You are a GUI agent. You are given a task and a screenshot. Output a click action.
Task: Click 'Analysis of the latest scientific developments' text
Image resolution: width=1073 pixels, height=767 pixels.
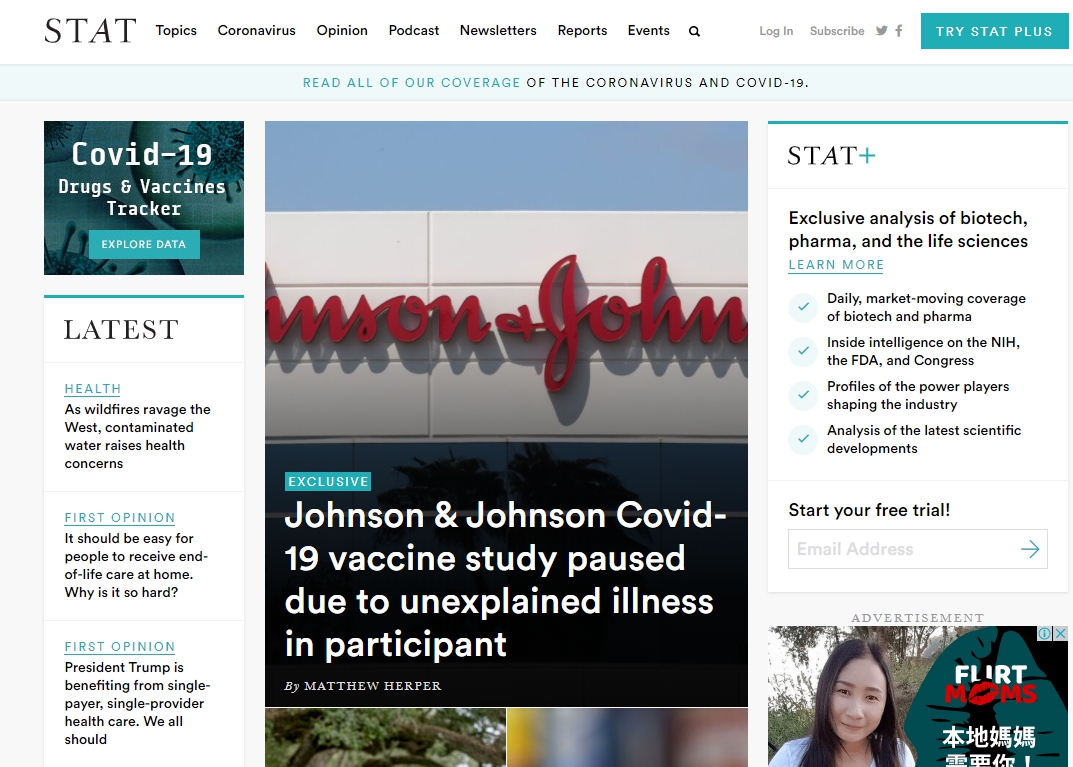924,439
